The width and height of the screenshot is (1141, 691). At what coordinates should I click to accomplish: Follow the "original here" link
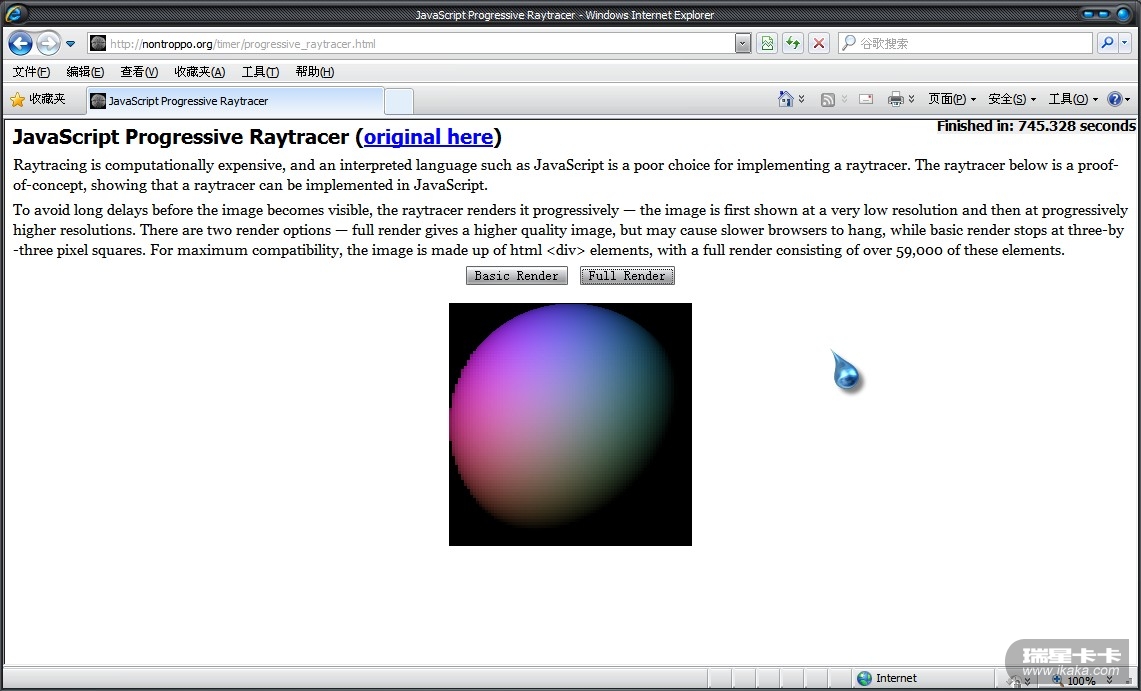pos(428,137)
